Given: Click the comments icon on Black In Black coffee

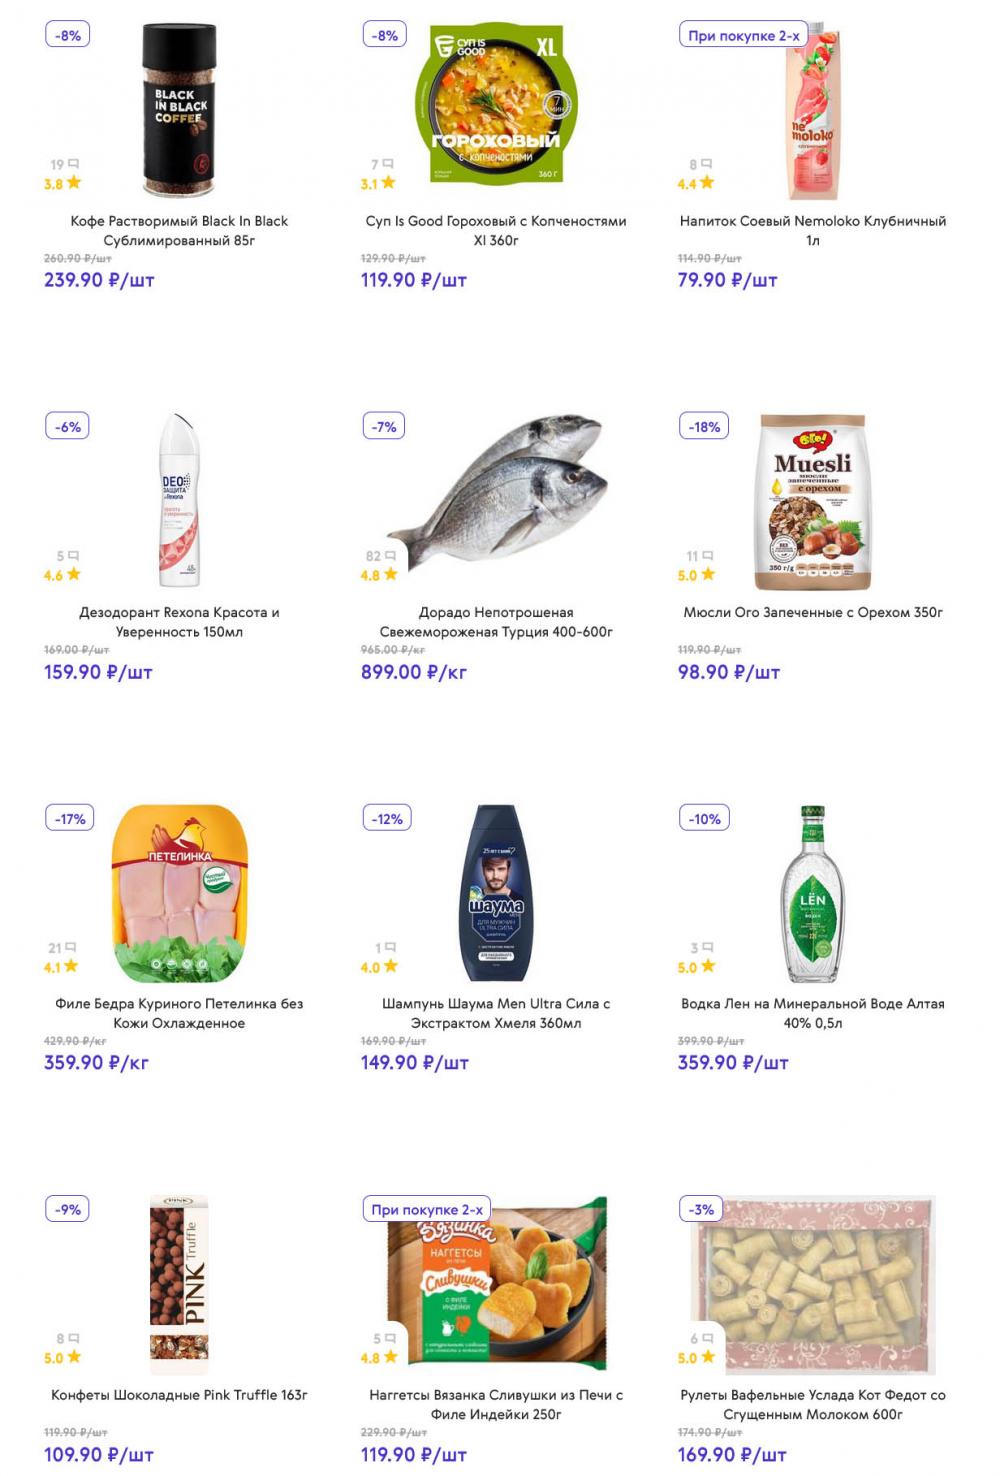Looking at the screenshot, I should [x=72, y=164].
